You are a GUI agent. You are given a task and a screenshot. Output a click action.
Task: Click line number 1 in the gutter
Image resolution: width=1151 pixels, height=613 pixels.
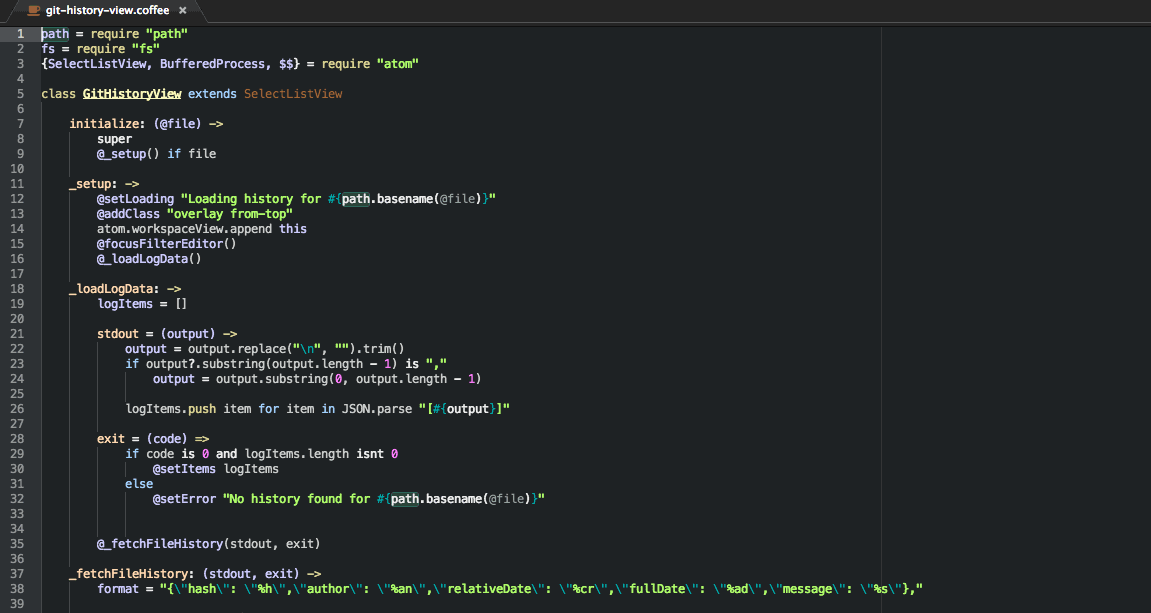coord(21,34)
